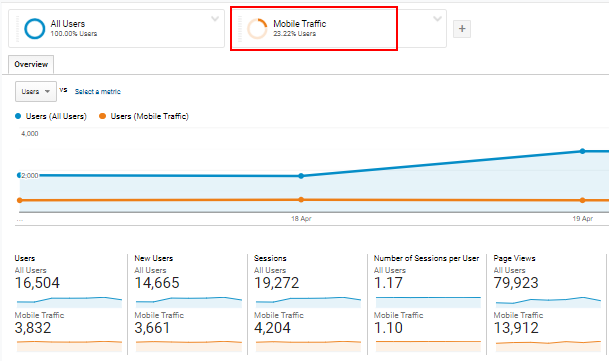This screenshot has width=609, height=361.
Task: Grab the Mobile Traffic segment drag handle
Action: coord(240,29)
